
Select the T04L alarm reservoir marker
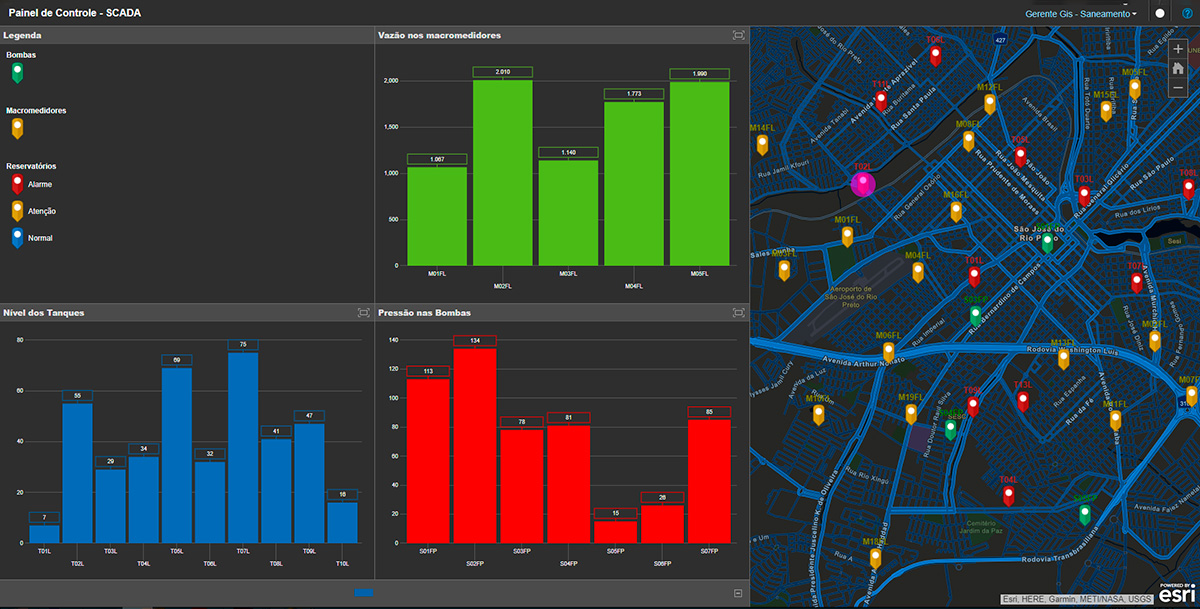click(1008, 495)
